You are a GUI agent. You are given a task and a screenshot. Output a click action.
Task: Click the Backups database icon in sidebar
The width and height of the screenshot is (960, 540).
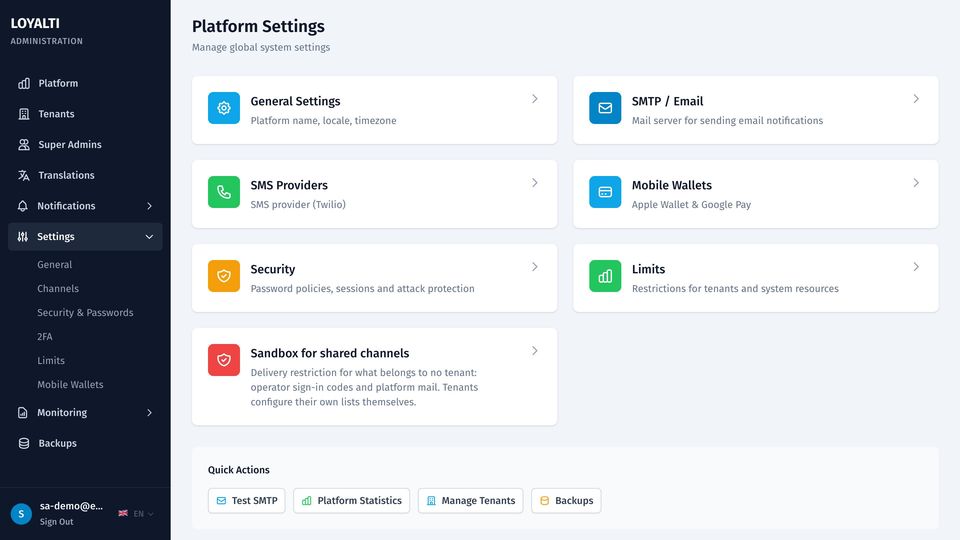click(x=24, y=443)
